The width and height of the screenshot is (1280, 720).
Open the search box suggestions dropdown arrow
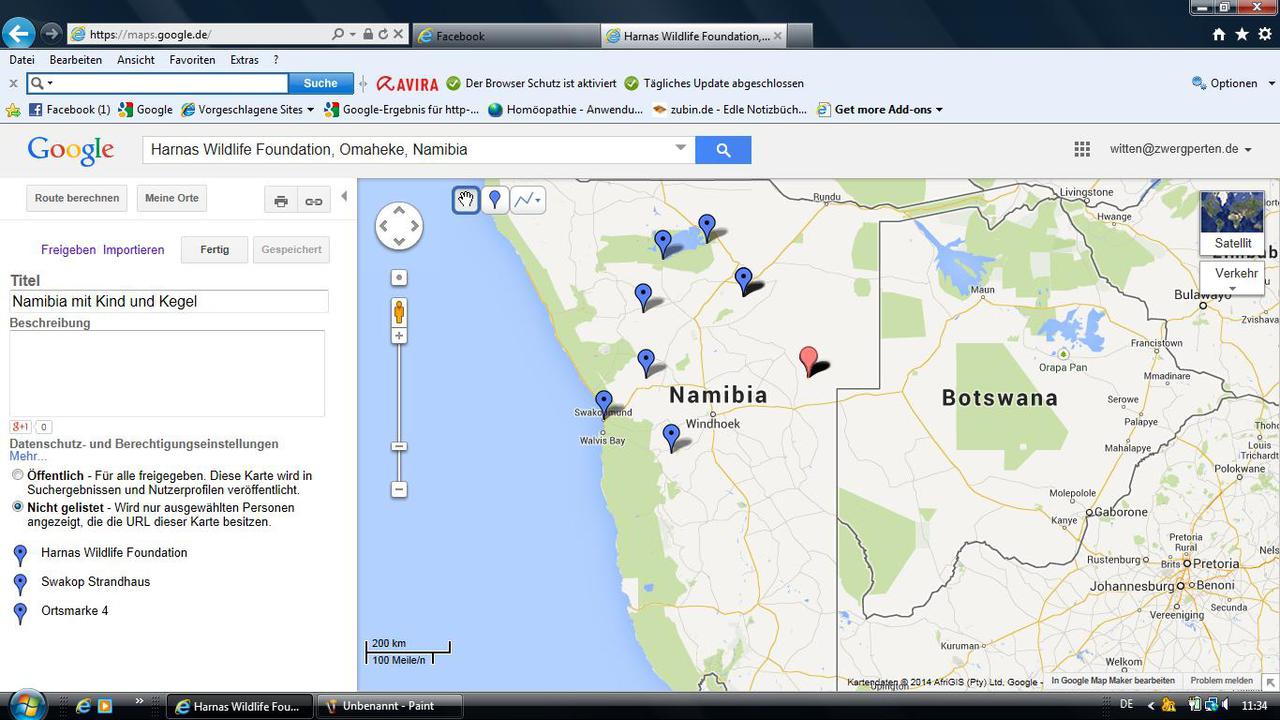click(680, 148)
